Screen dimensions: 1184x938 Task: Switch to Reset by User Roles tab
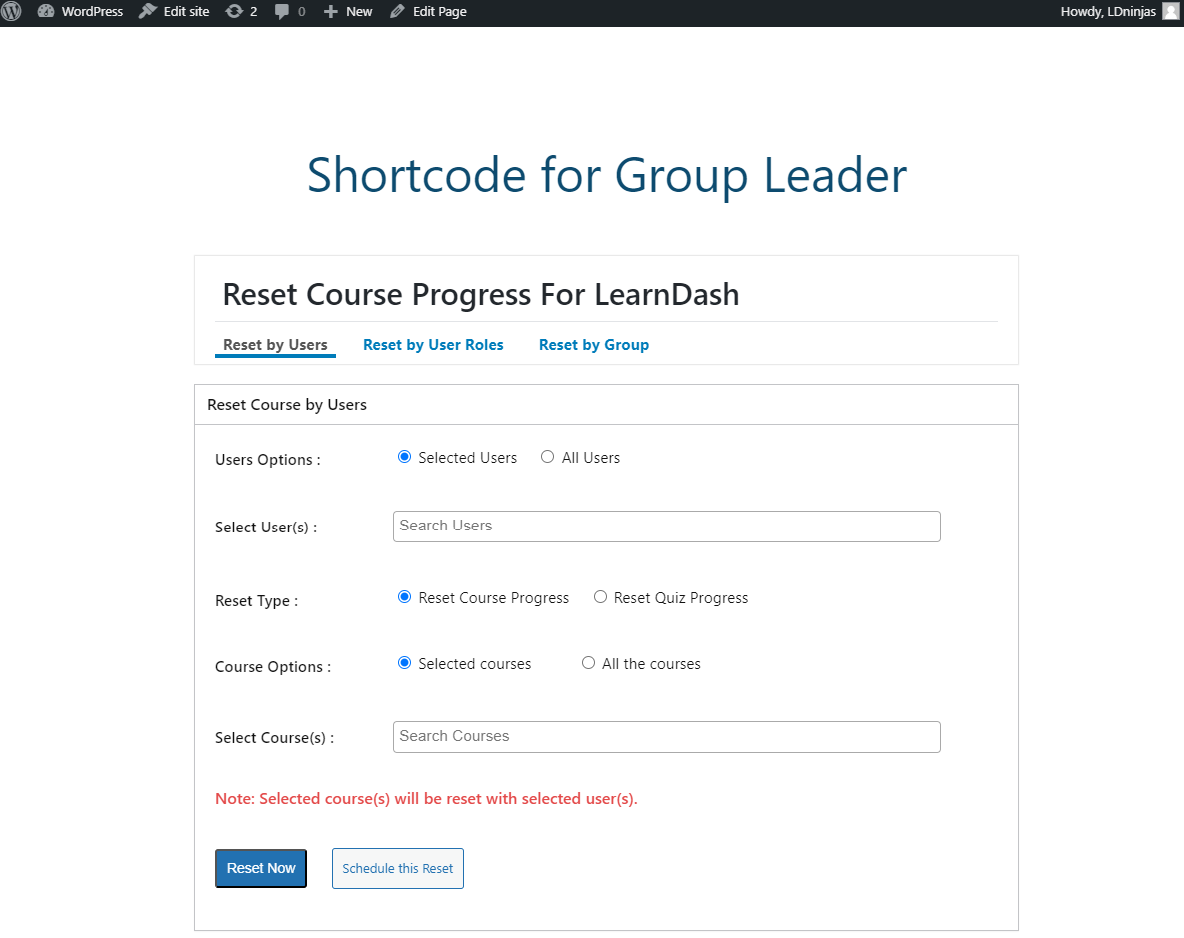[x=433, y=345]
